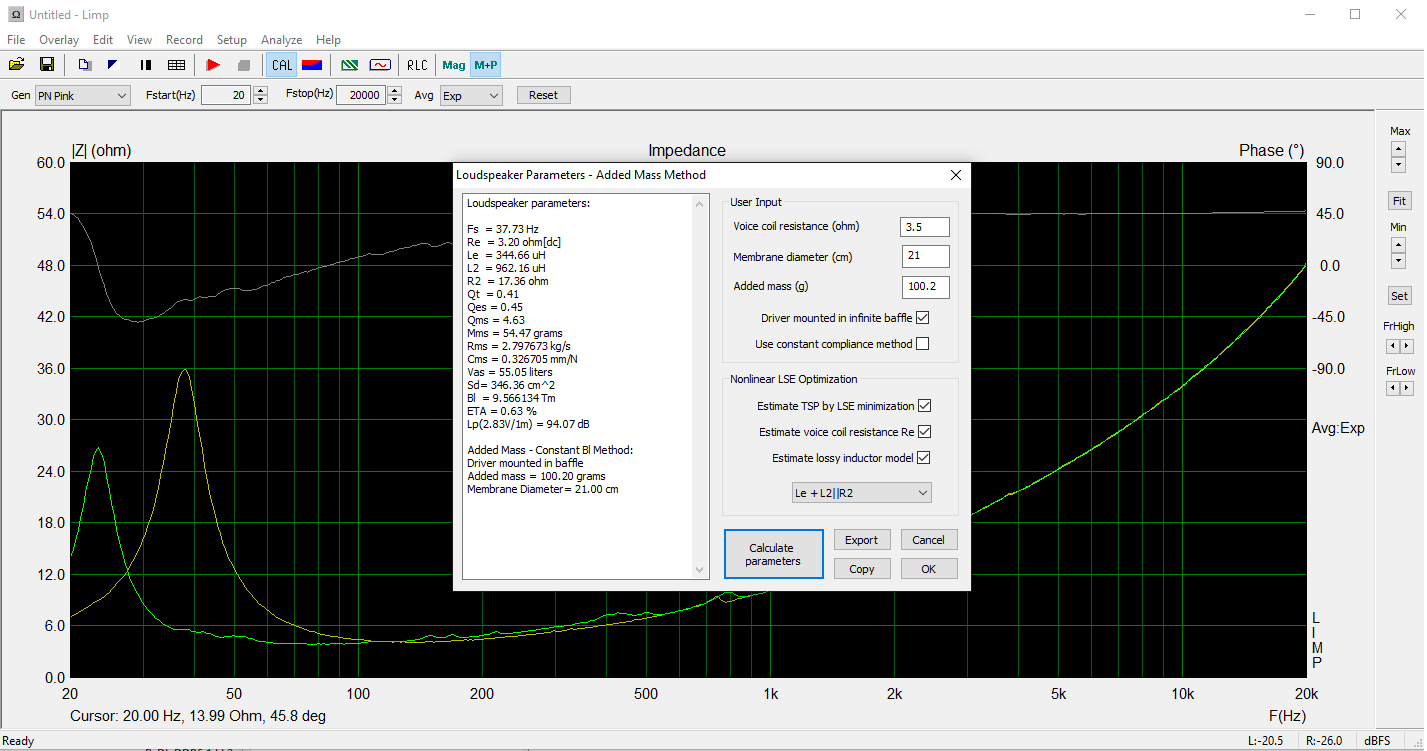Open the Le + L2||R2 model dropdown

[861, 492]
